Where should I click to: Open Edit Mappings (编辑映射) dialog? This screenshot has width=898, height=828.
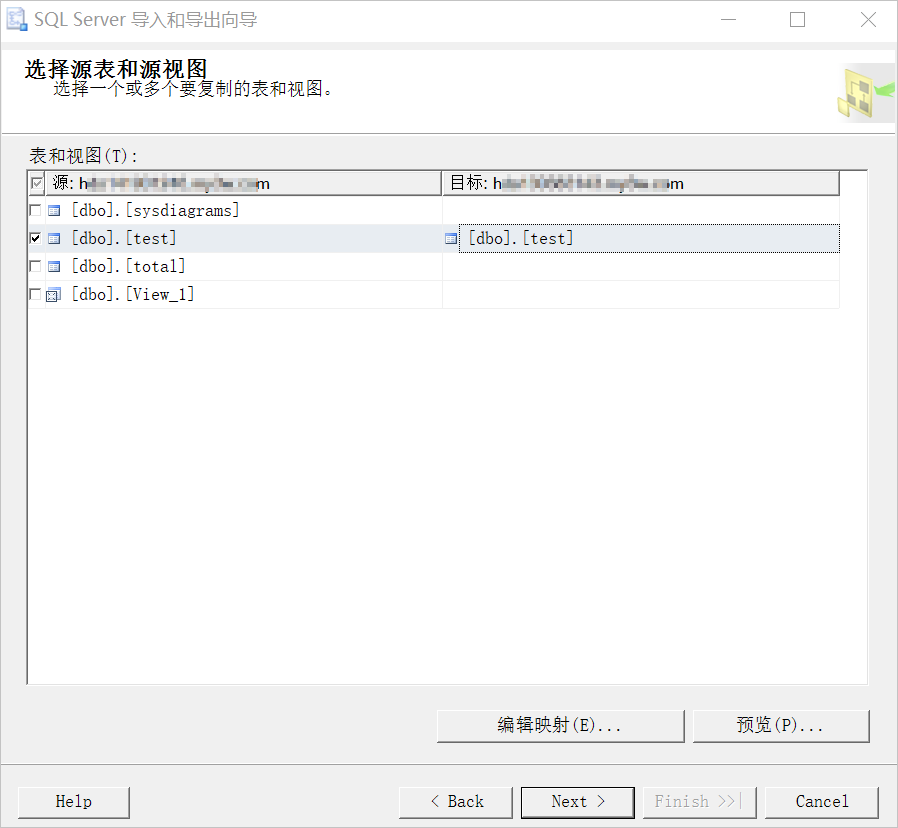pos(560,726)
